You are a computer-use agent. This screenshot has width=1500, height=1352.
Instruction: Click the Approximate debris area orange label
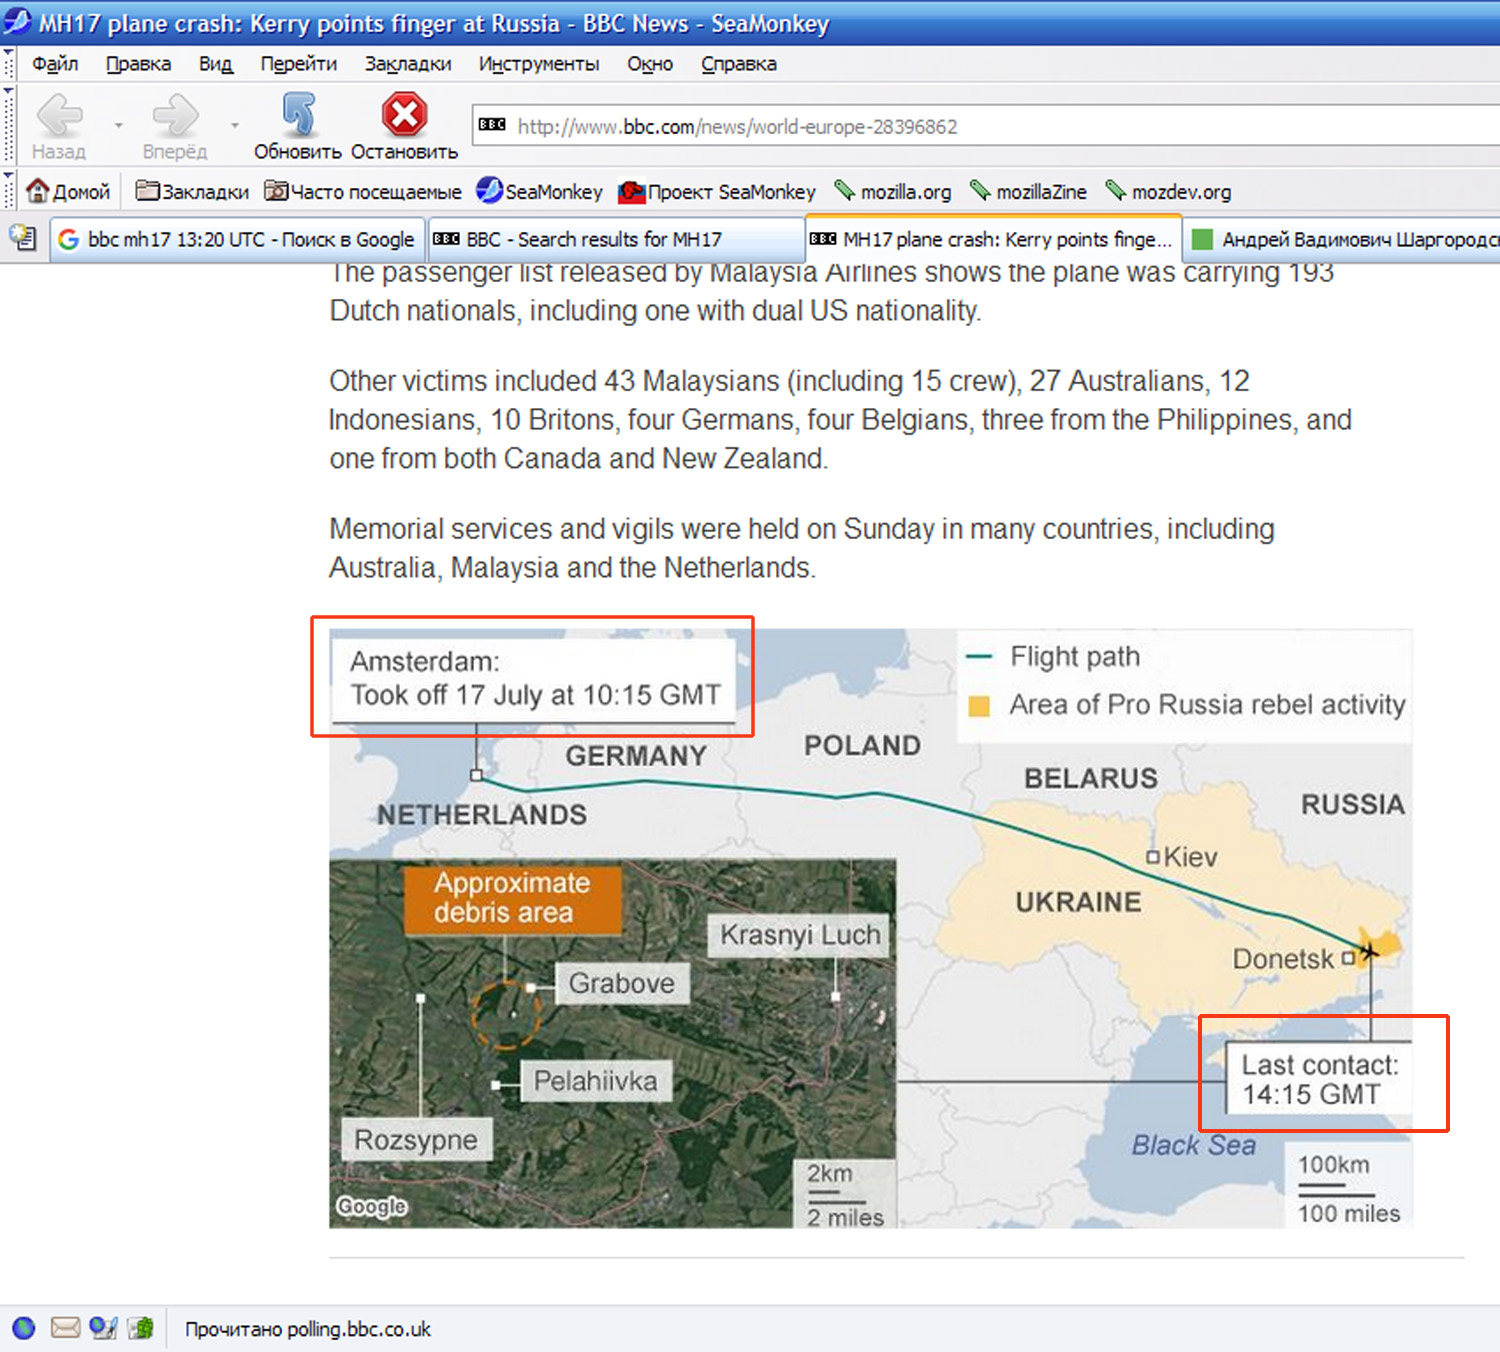512,898
